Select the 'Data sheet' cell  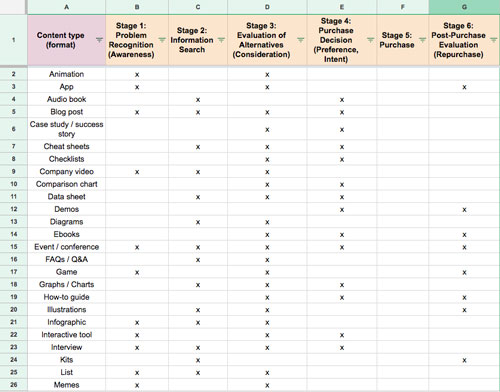[66, 197]
